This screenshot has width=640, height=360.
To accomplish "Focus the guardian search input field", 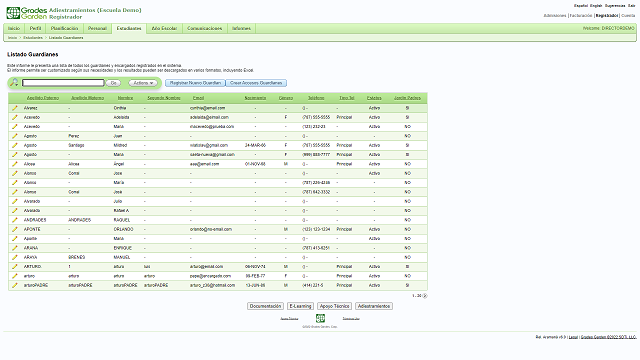I will (63, 83).
